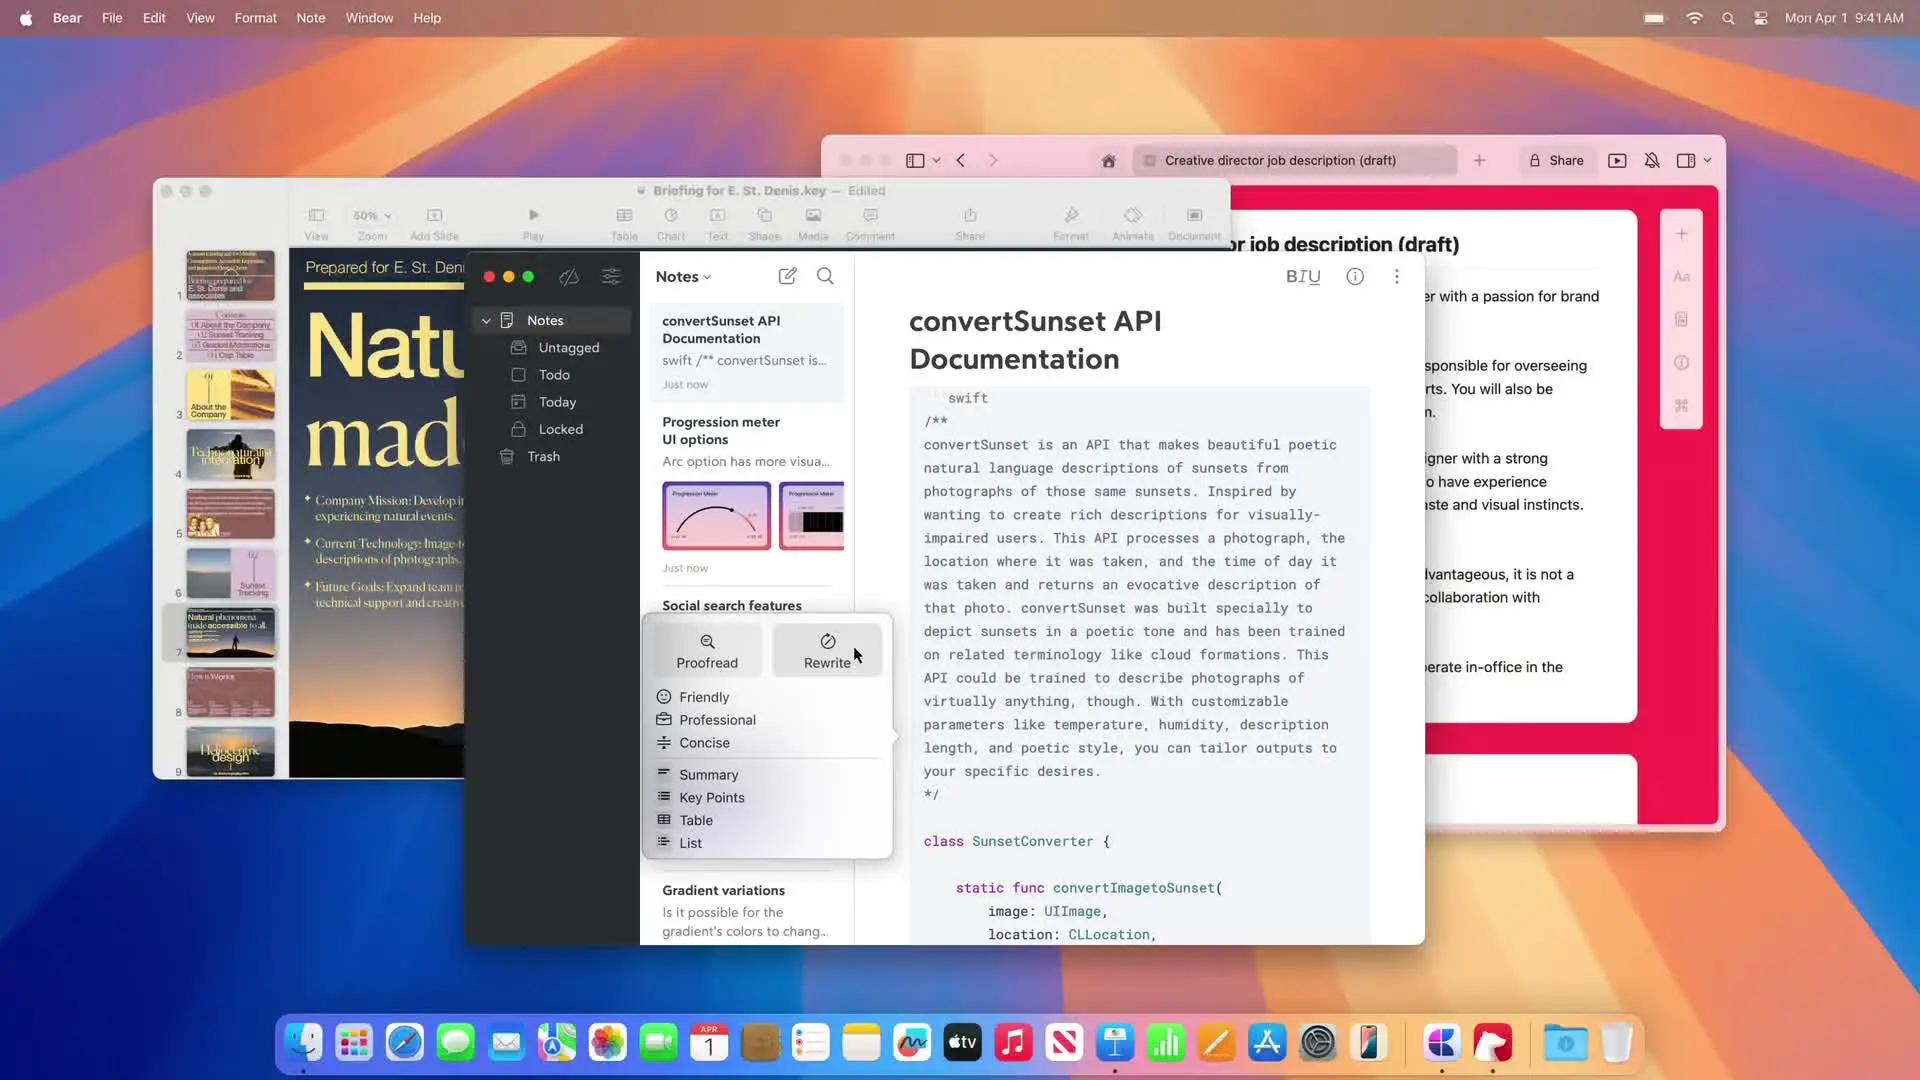Choose Key Points from the writing tools
This screenshot has width=1920, height=1080.
pyautogui.click(x=711, y=798)
